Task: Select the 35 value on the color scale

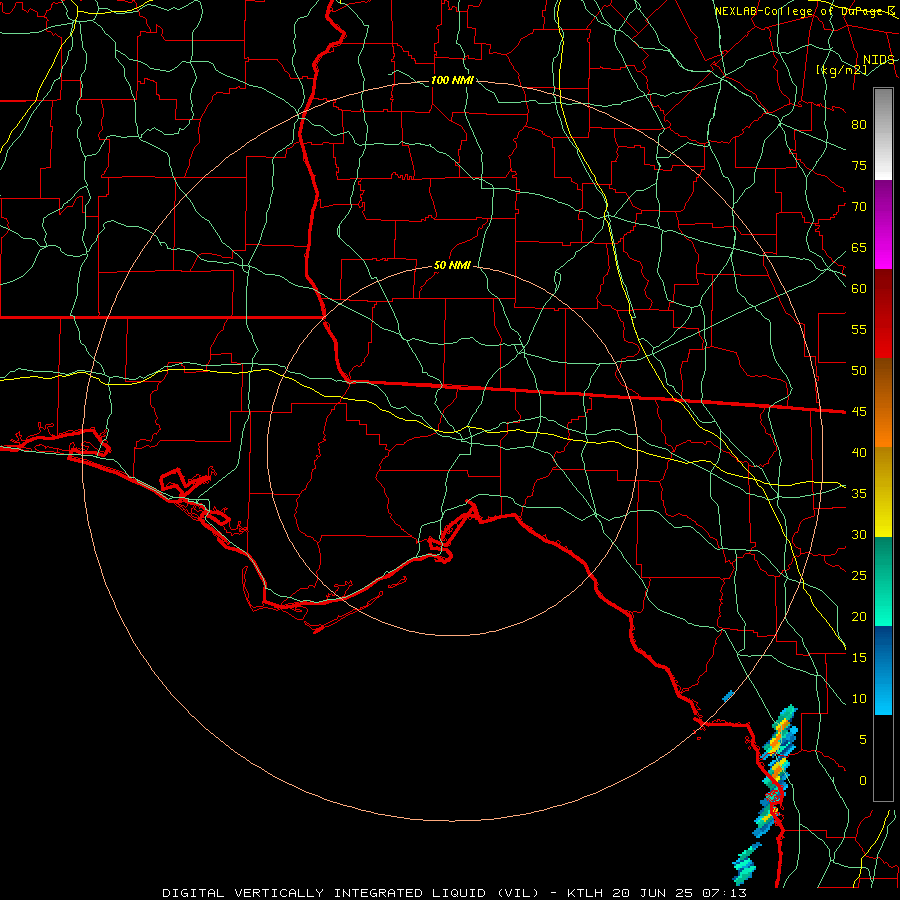Action: (859, 494)
